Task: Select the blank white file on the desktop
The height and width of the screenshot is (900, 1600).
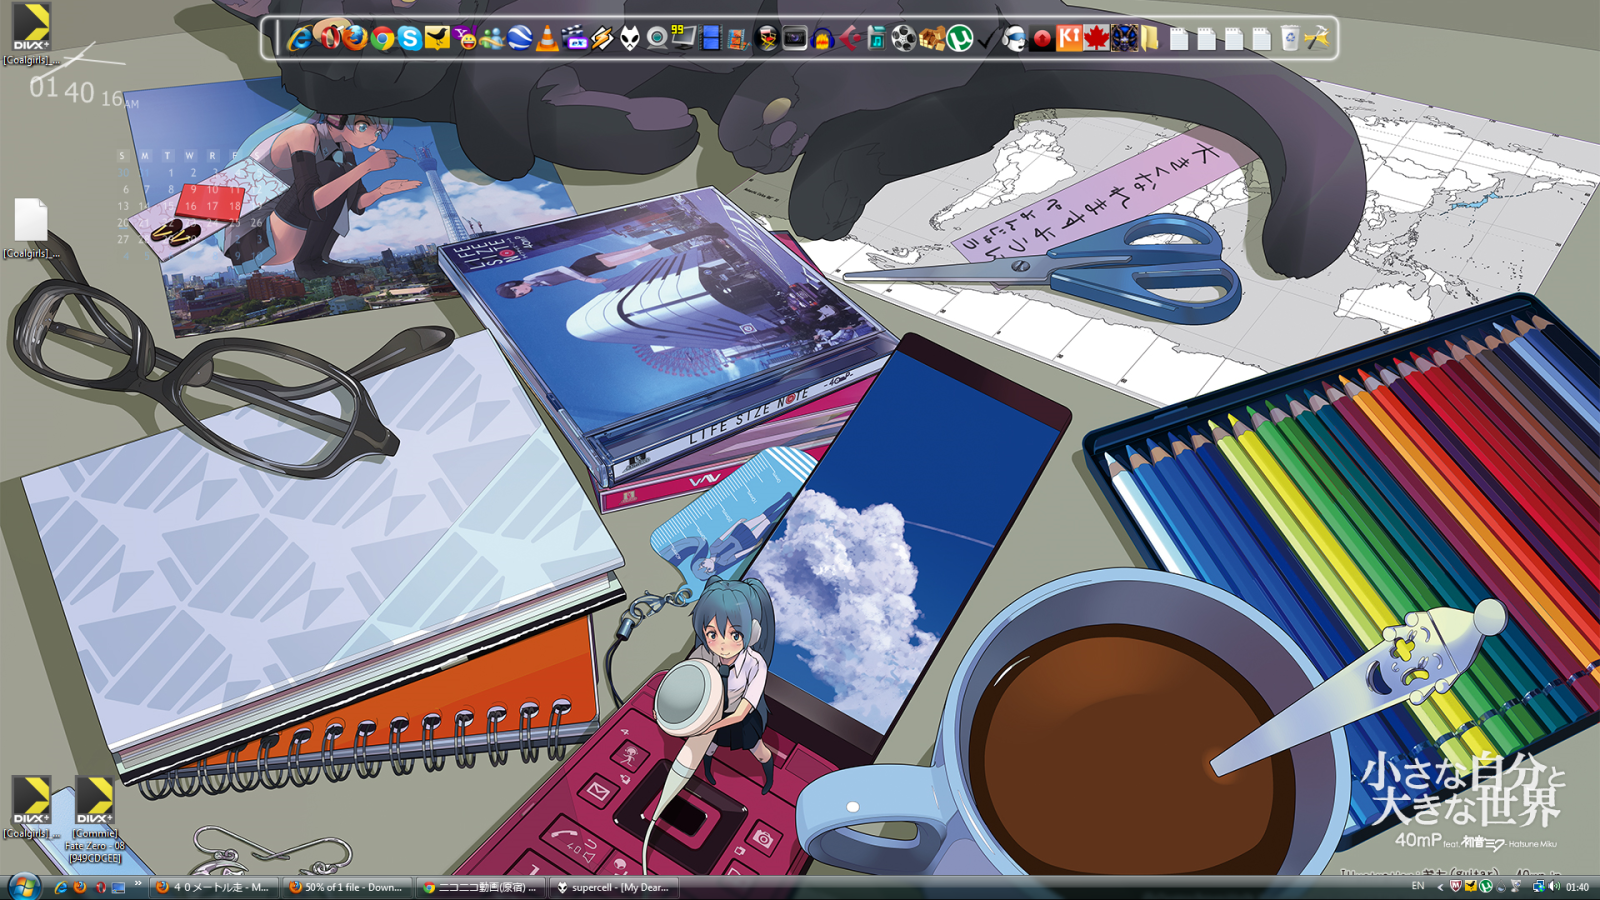Action: (x=31, y=219)
